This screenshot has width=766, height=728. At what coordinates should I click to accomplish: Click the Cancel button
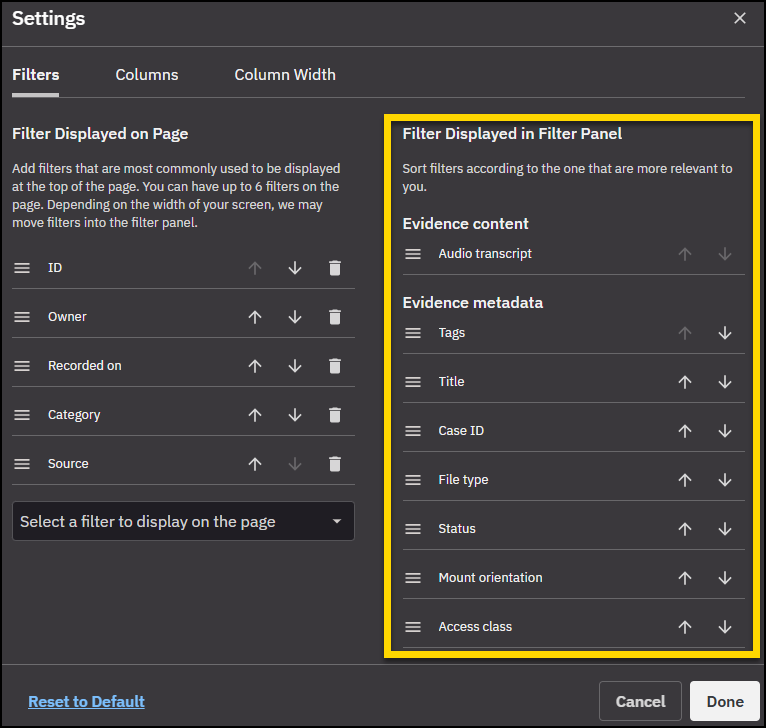pos(640,702)
